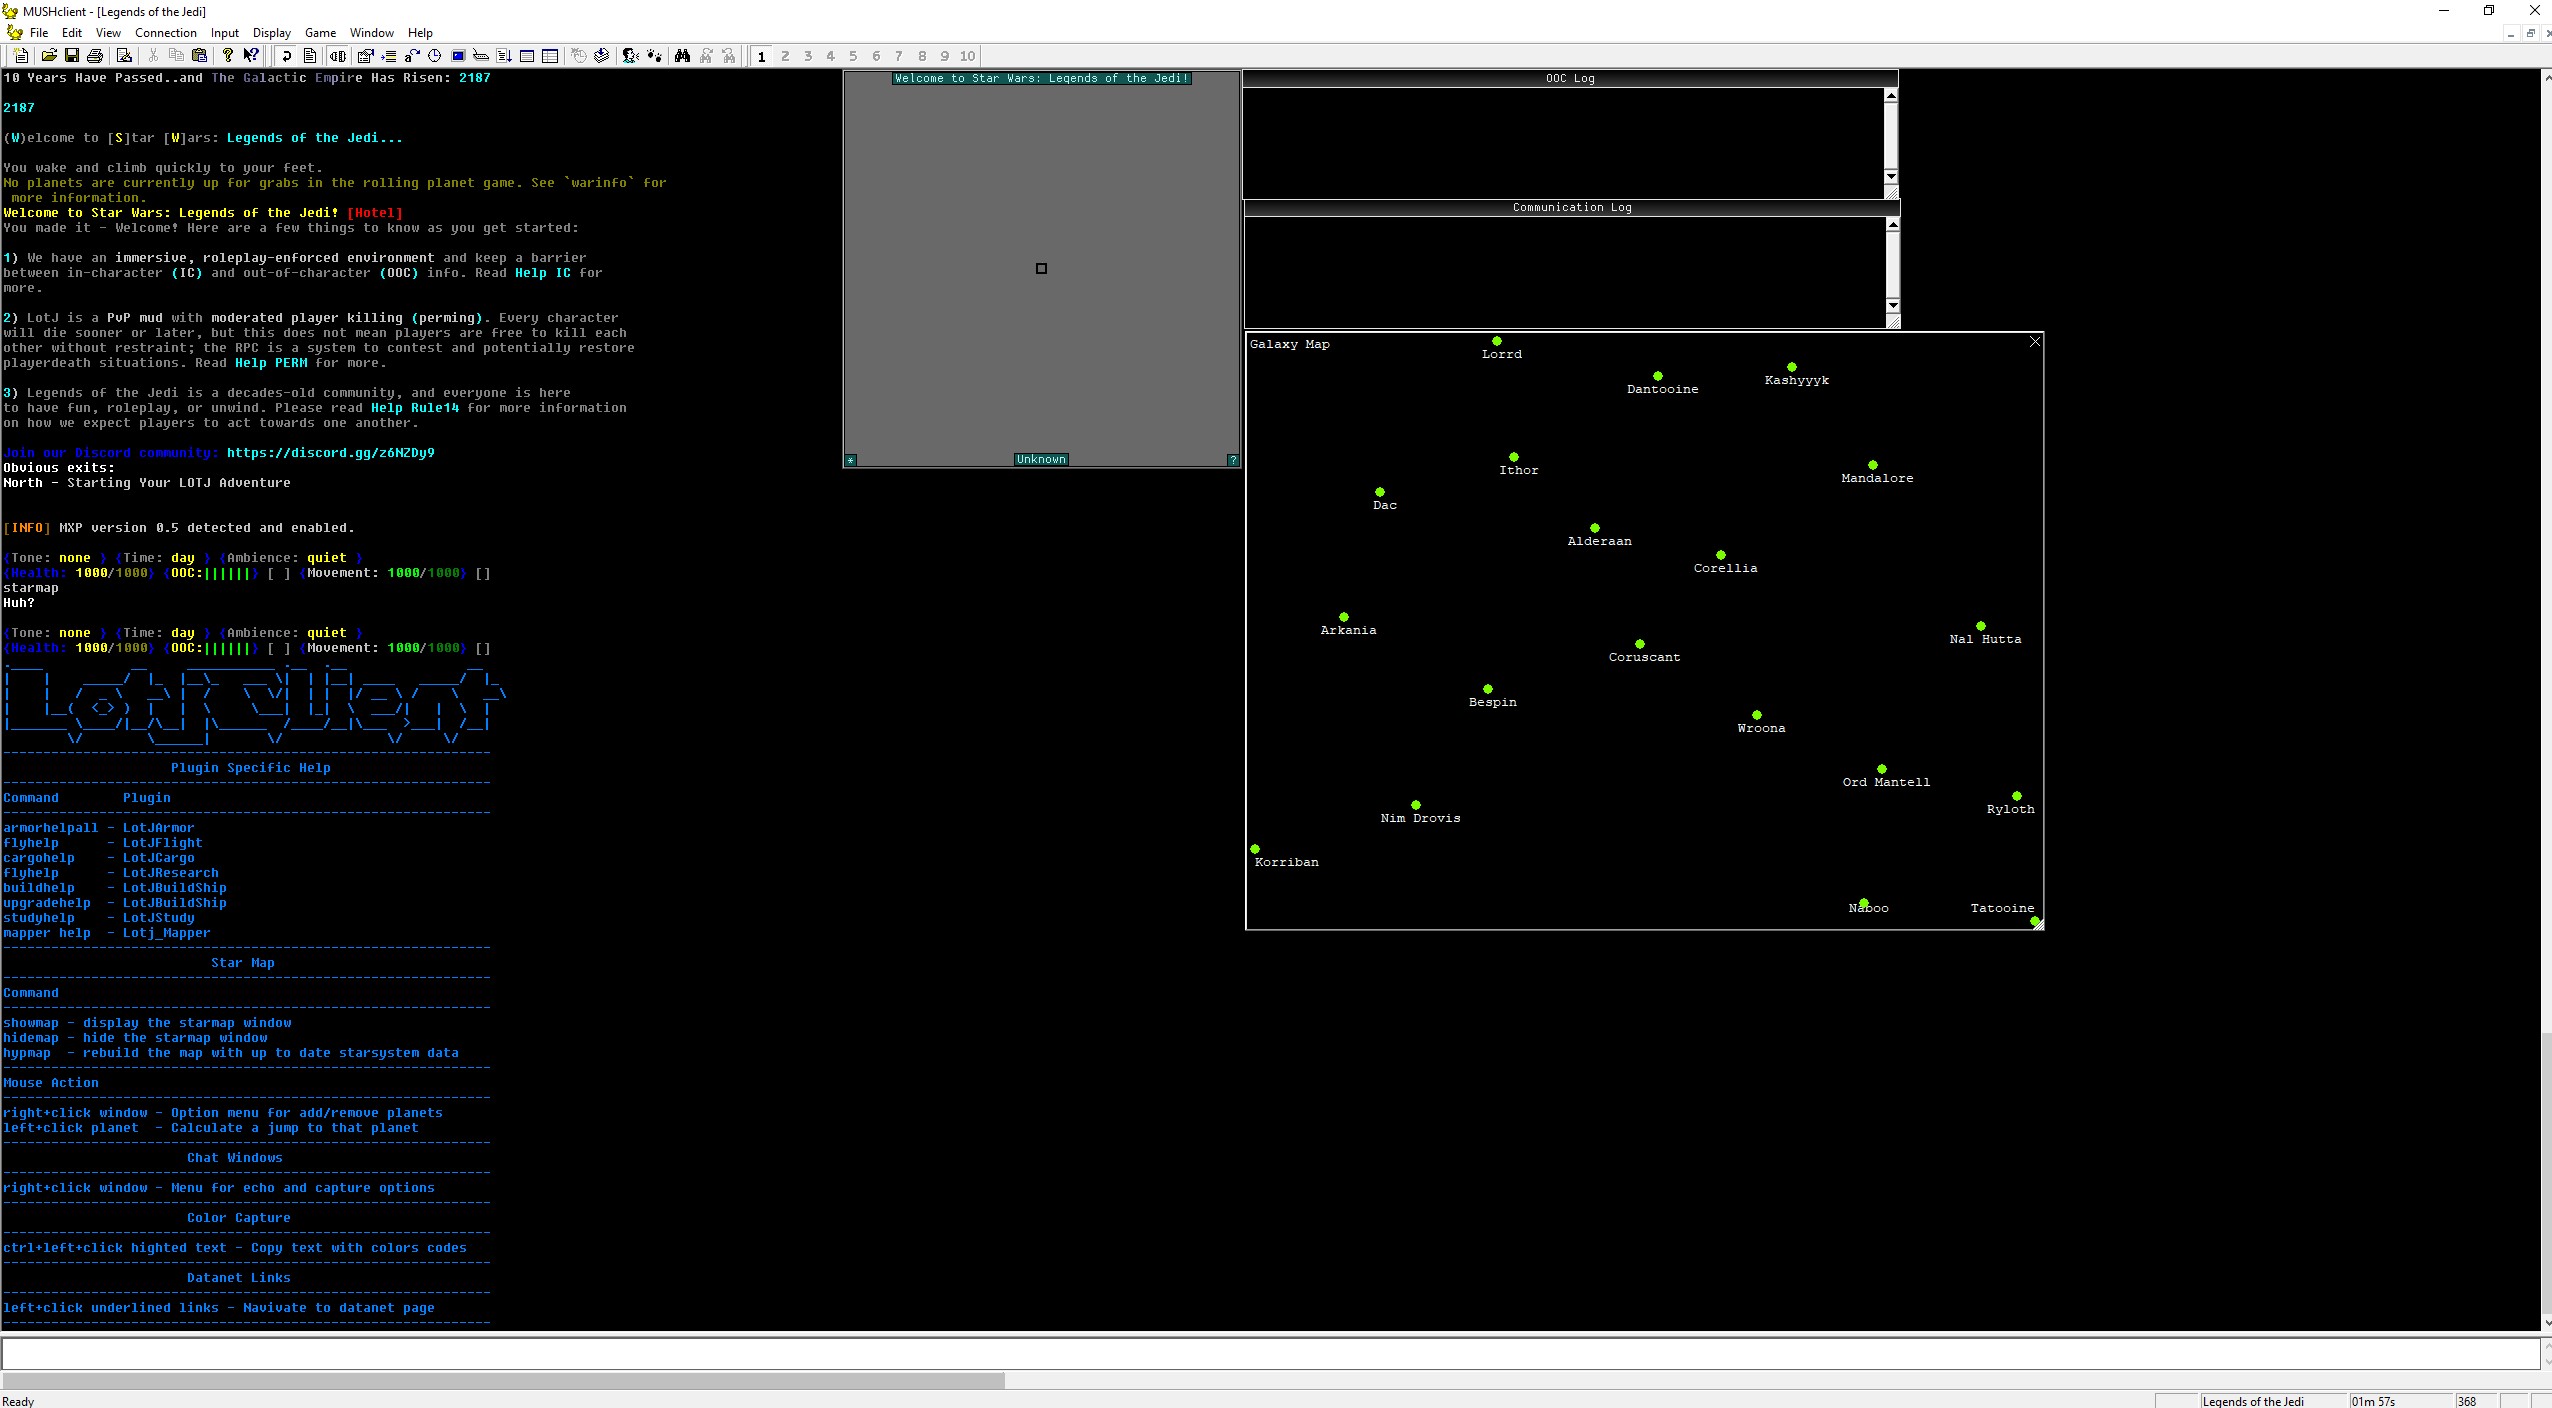
Task: Click the binoculars Find icon
Action: pyautogui.click(x=683, y=56)
